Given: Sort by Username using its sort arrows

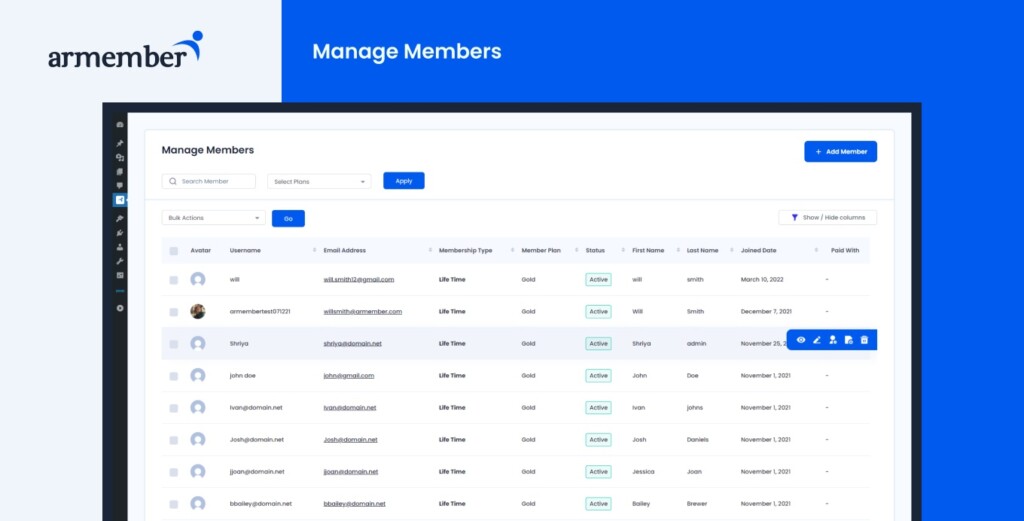Looking at the screenshot, I should [x=315, y=251].
